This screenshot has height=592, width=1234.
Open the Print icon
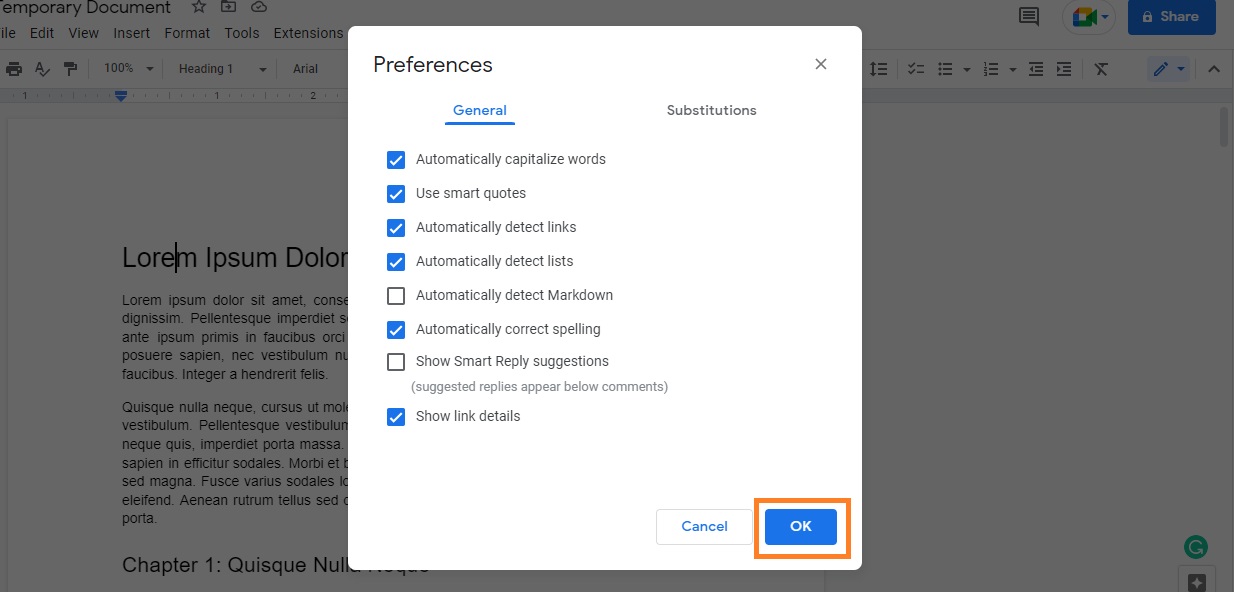[x=14, y=68]
